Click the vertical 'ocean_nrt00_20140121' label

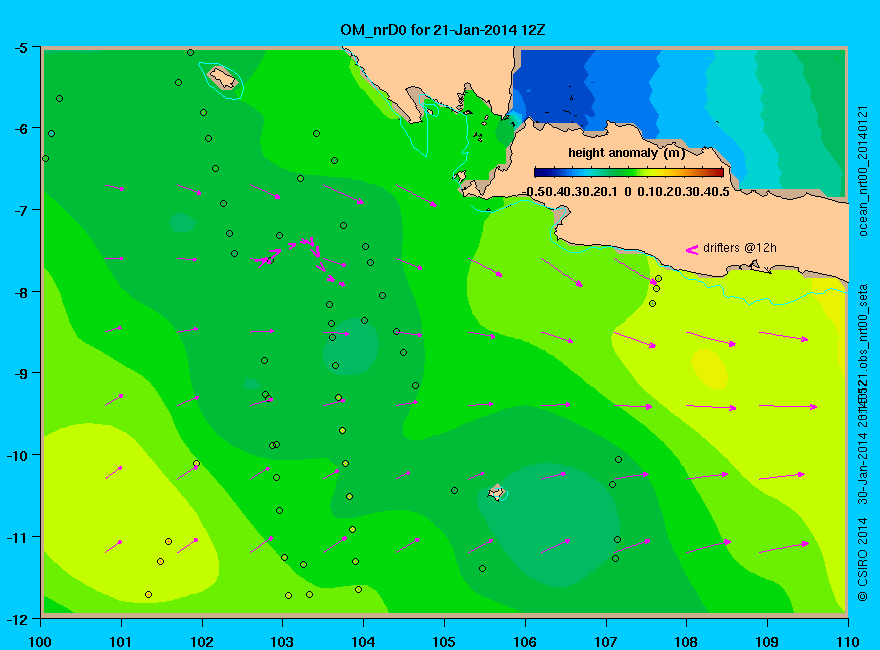coord(863,171)
